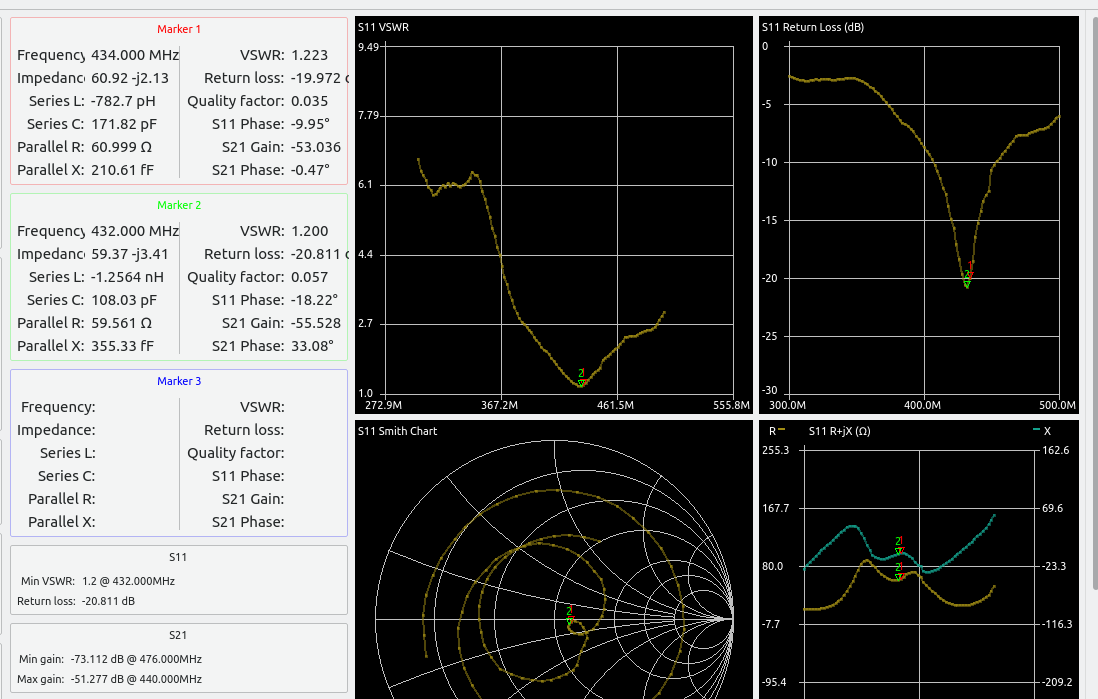Screen dimensions: 1098x699
Task: Click the S11 R+jX (Ω) chart title
Action: point(839,431)
